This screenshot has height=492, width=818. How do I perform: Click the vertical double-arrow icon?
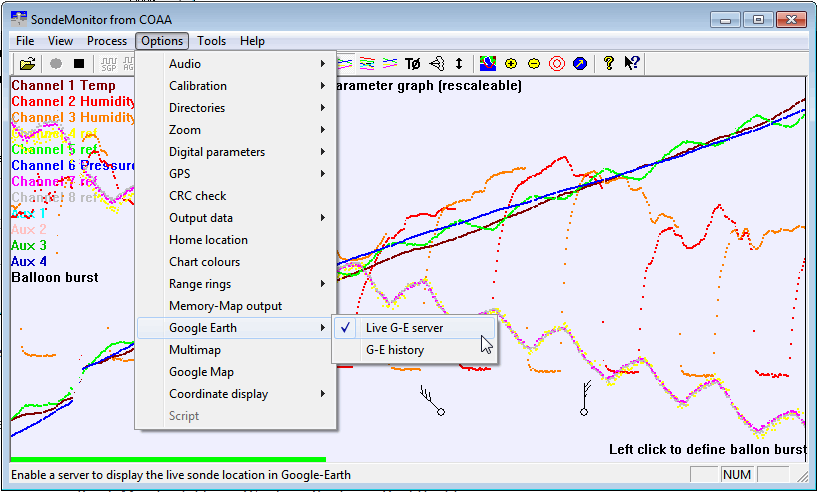coord(459,64)
